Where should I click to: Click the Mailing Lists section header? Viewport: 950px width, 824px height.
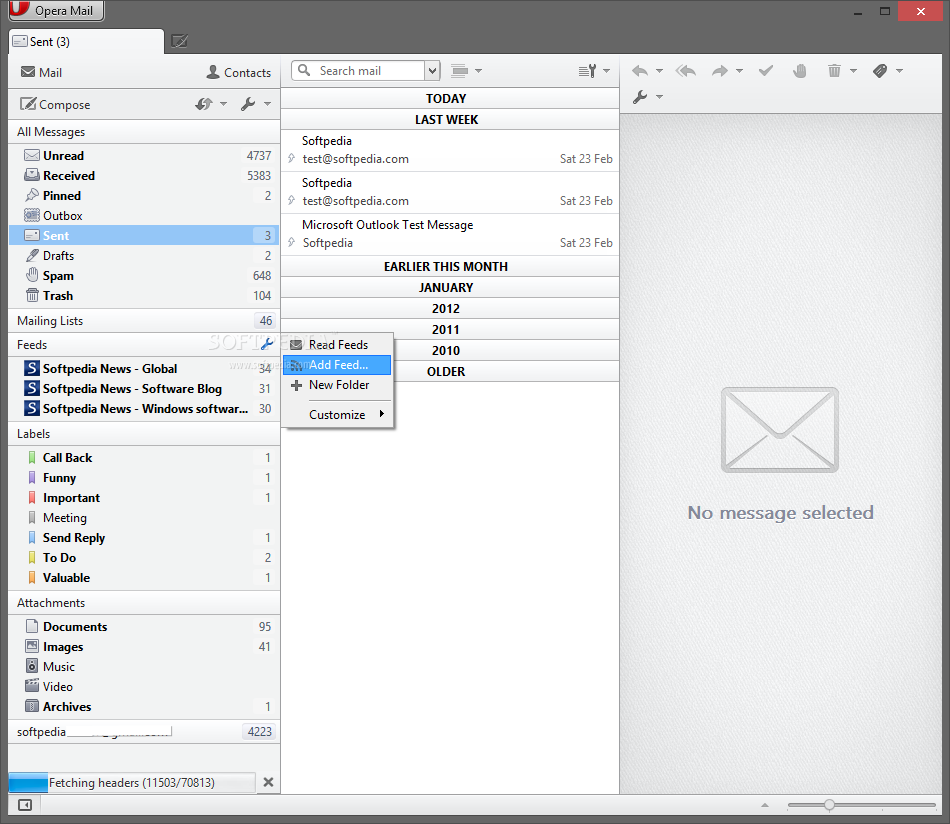[144, 321]
